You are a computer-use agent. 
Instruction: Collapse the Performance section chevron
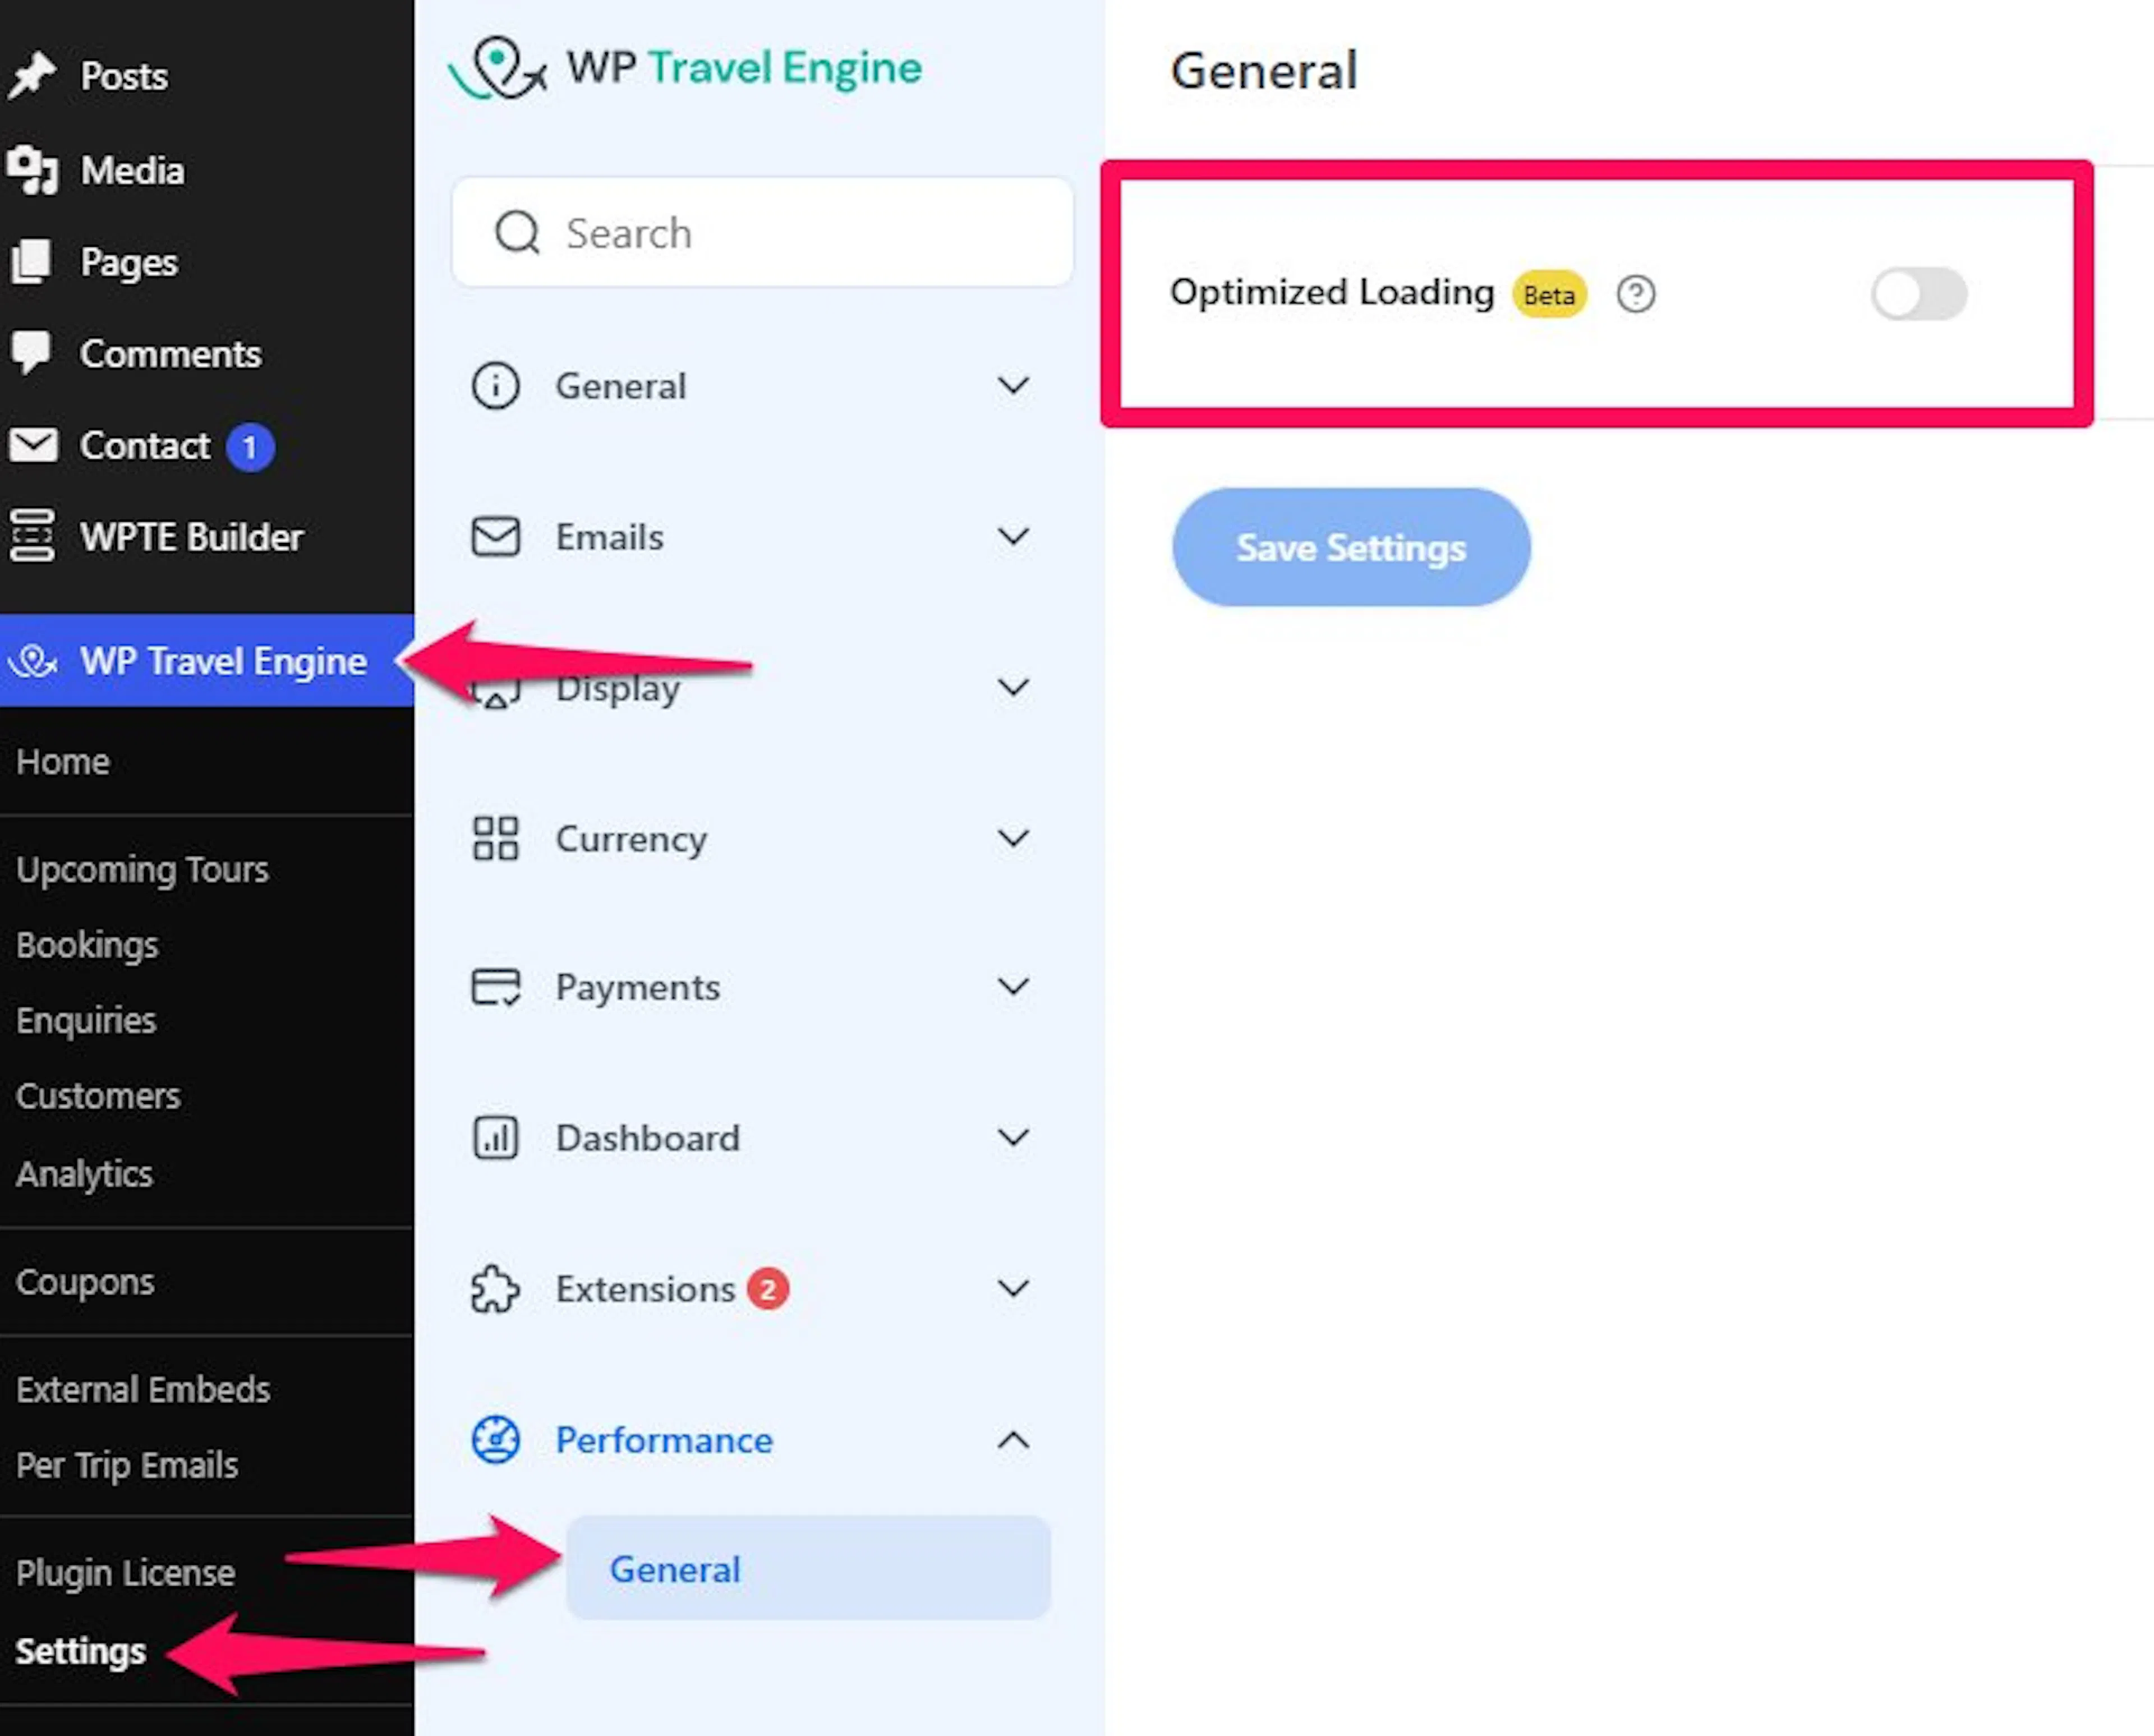click(1013, 1440)
